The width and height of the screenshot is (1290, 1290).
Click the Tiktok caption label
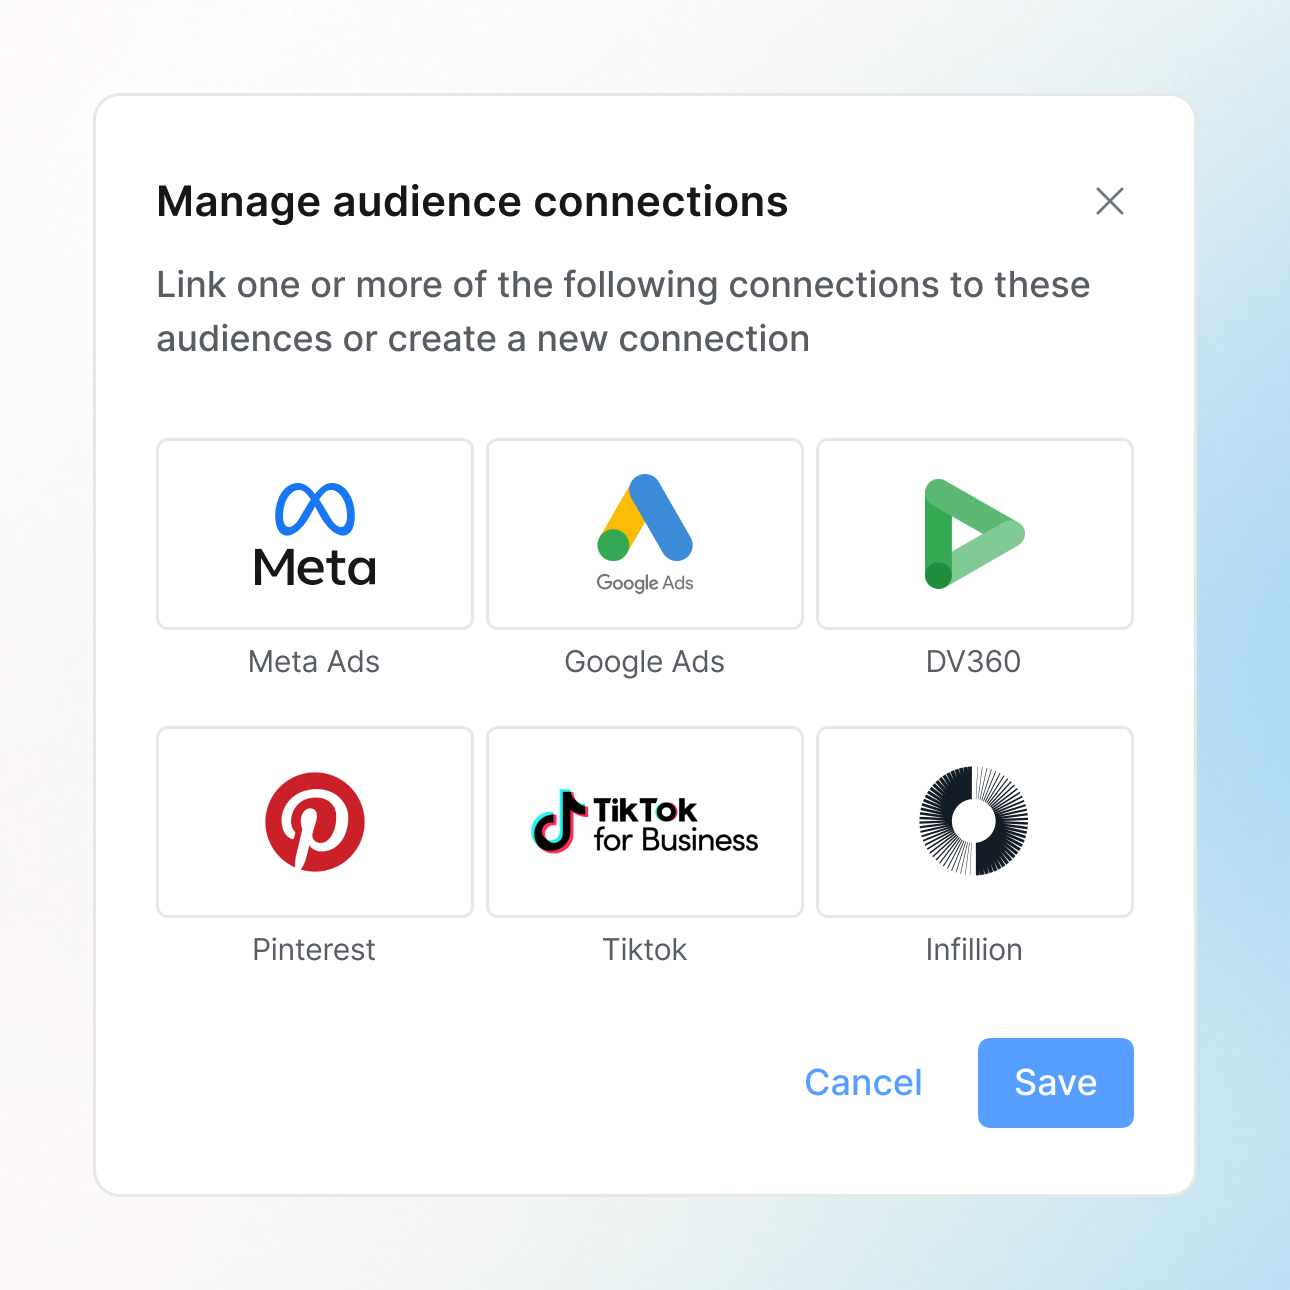pyautogui.click(x=645, y=950)
